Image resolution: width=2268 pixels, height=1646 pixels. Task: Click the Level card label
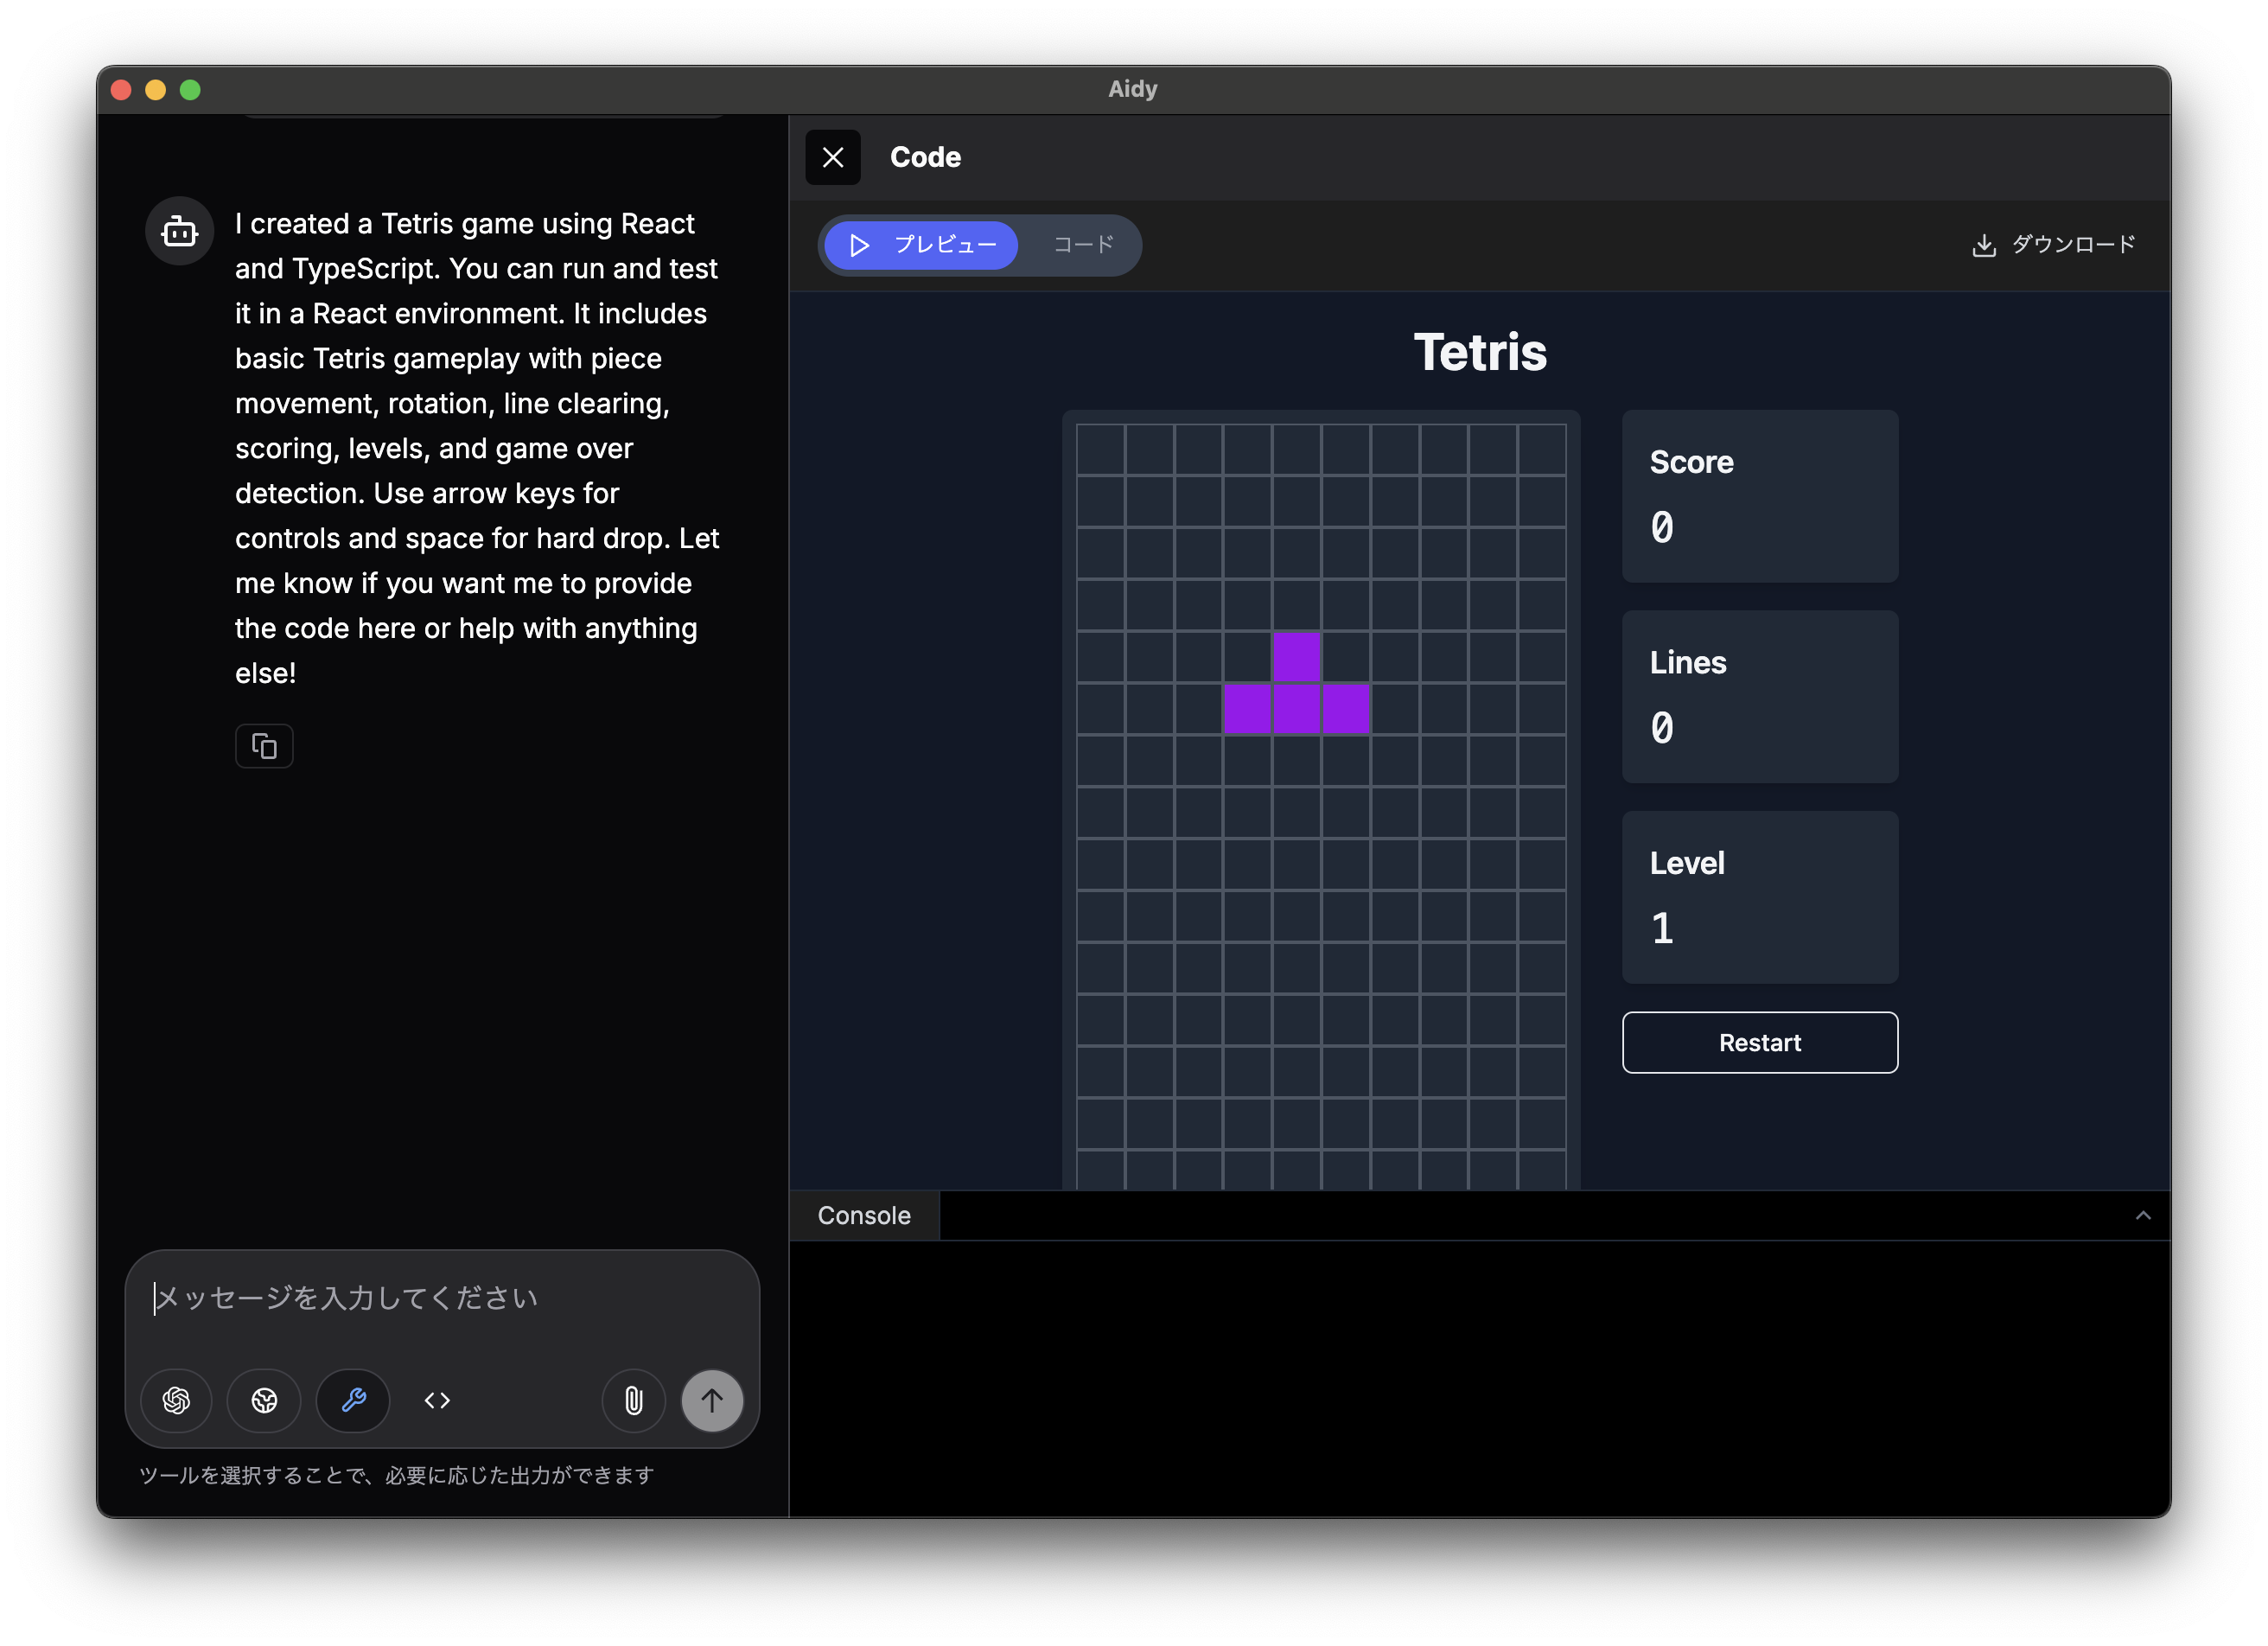coord(1686,863)
